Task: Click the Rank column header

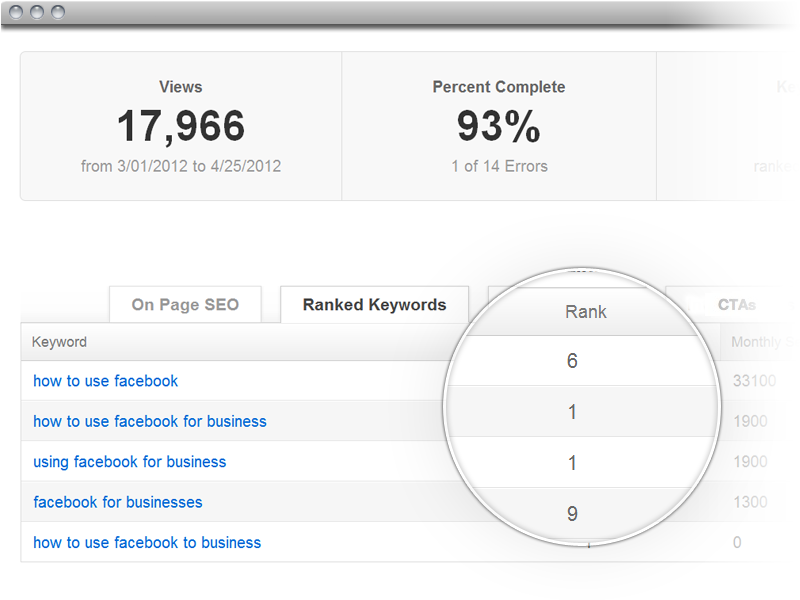Action: (x=586, y=312)
